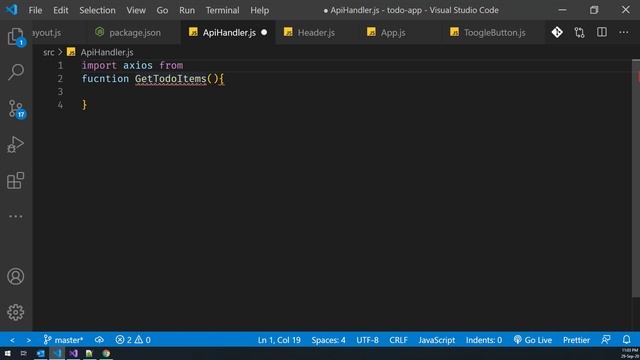Image resolution: width=640 pixels, height=360 pixels.
Task: Open the Accounts menu icon
Action: 16,276
